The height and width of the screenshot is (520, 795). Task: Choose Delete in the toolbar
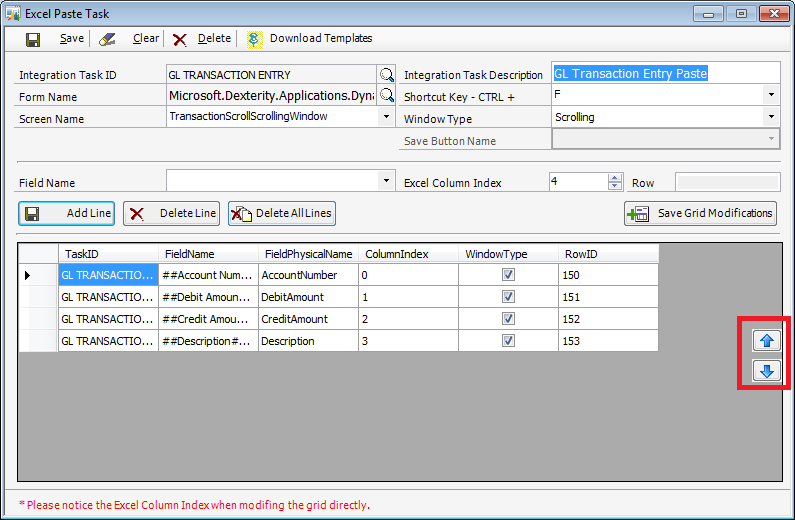coord(214,39)
